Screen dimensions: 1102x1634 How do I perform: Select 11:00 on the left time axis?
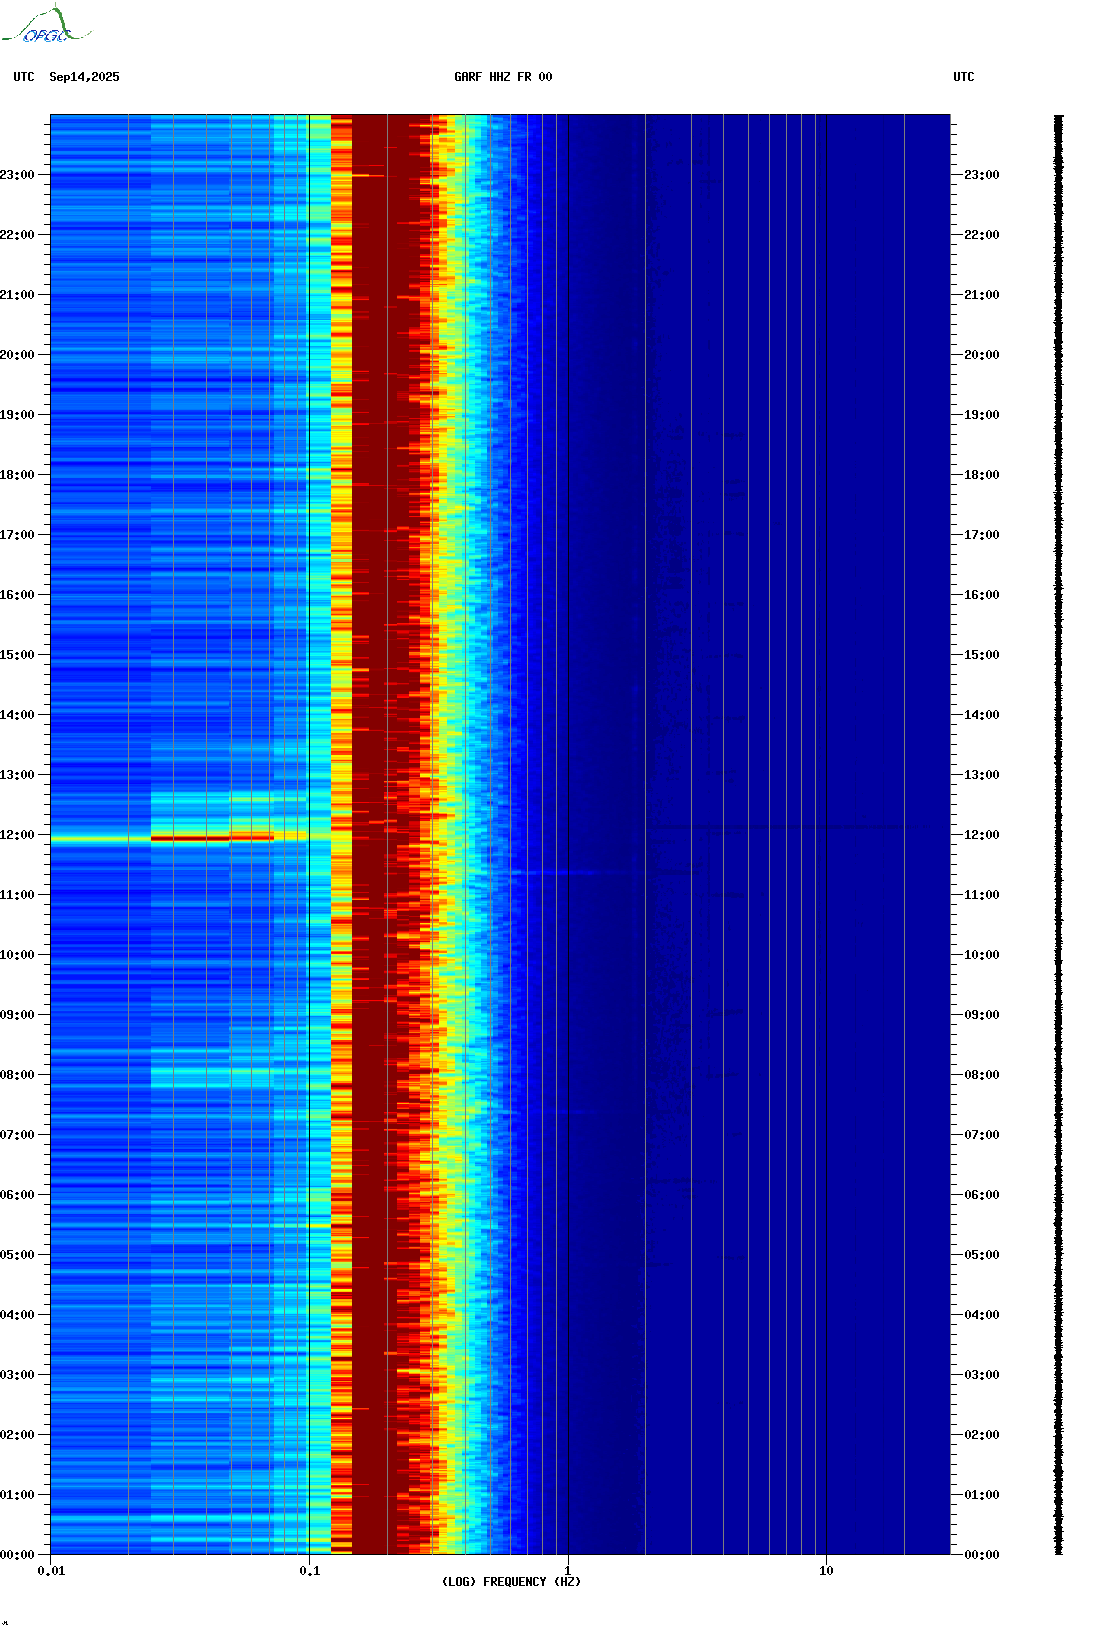pos(17,895)
